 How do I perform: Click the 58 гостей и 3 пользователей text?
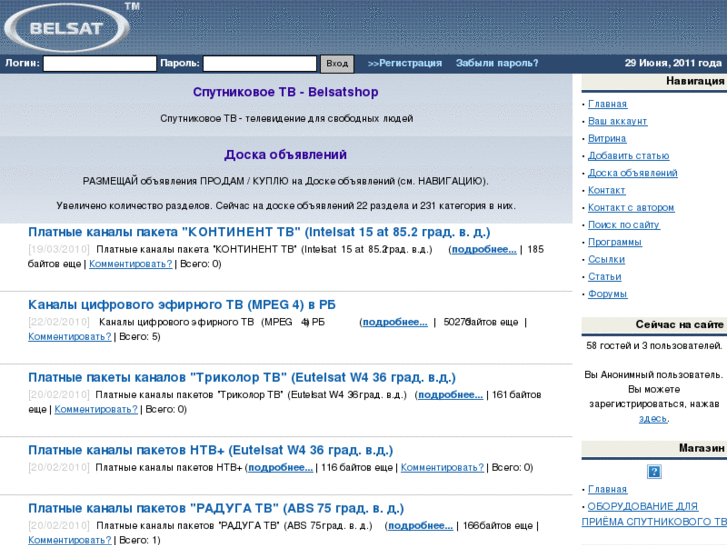tap(654, 346)
